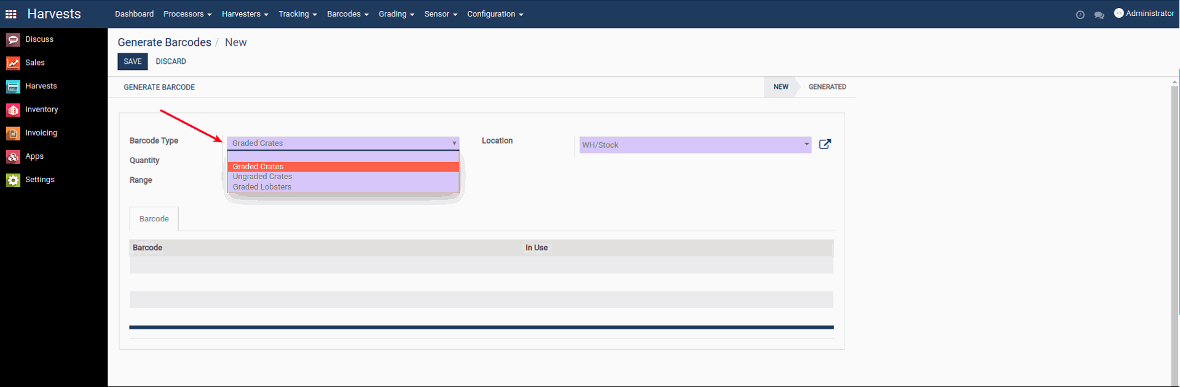Click the Location field label
Image resolution: width=1180 pixels, height=387 pixels.
497,141
